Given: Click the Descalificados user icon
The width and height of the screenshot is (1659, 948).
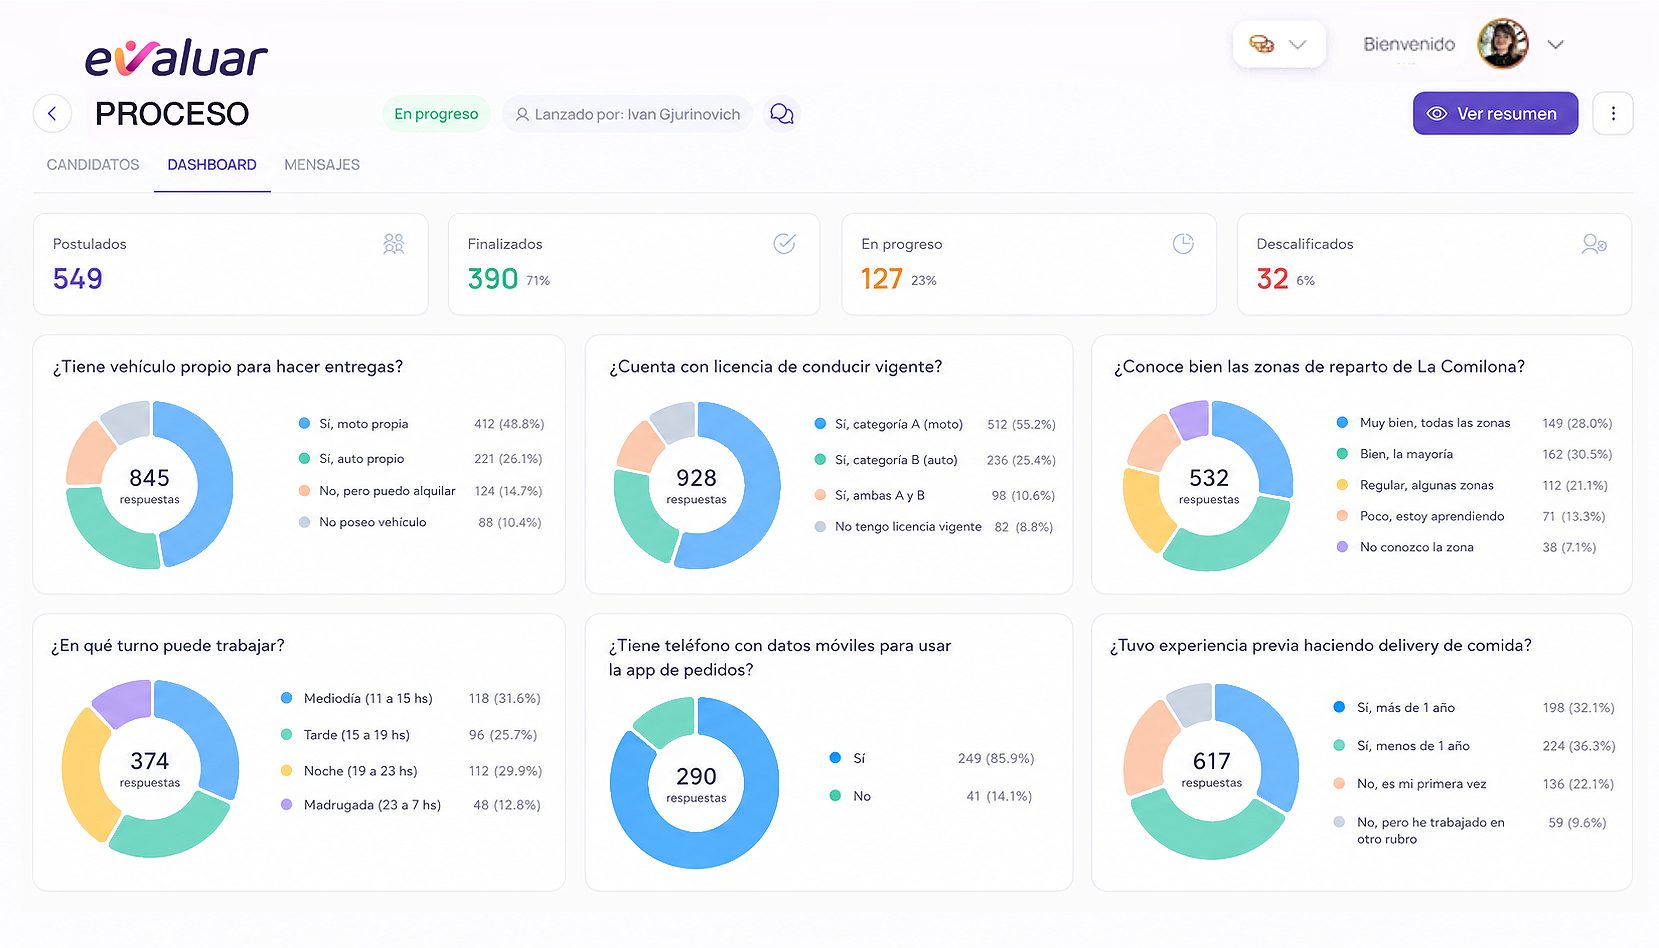Looking at the screenshot, I should click(x=1594, y=244).
